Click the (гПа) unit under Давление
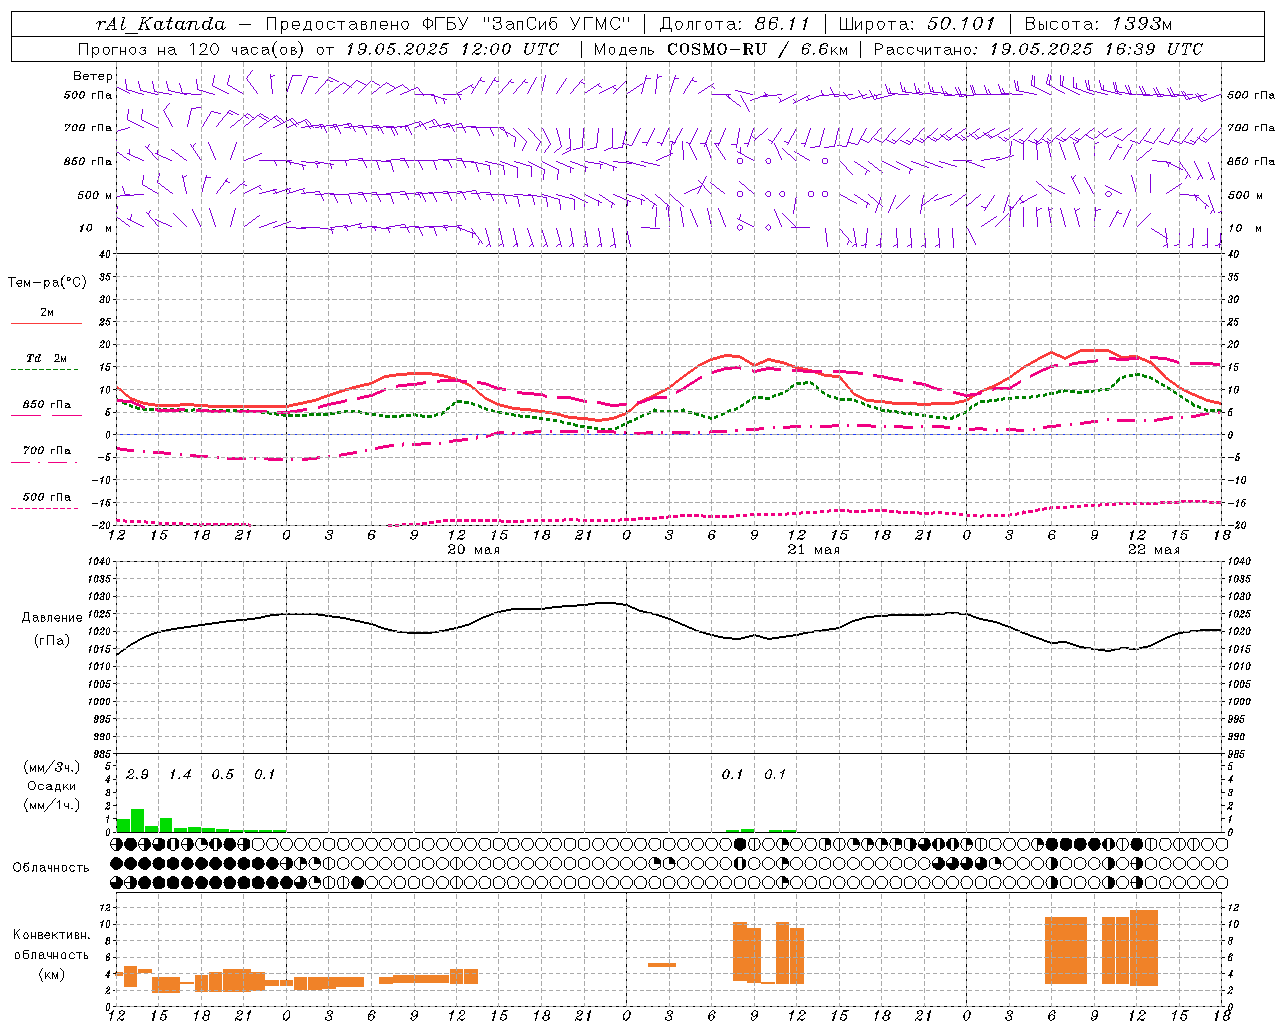Image resolution: width=1280 pixels, height=1024 pixels. pos(52,641)
